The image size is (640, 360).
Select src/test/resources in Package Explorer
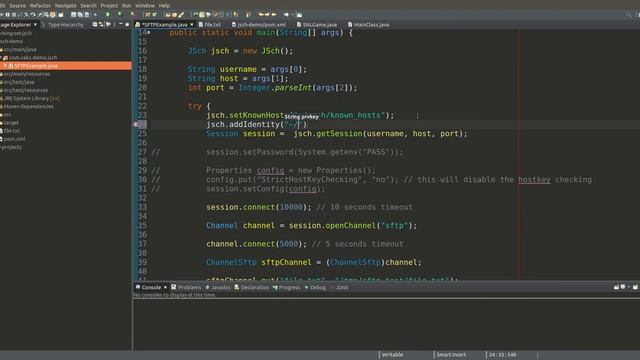[26, 90]
